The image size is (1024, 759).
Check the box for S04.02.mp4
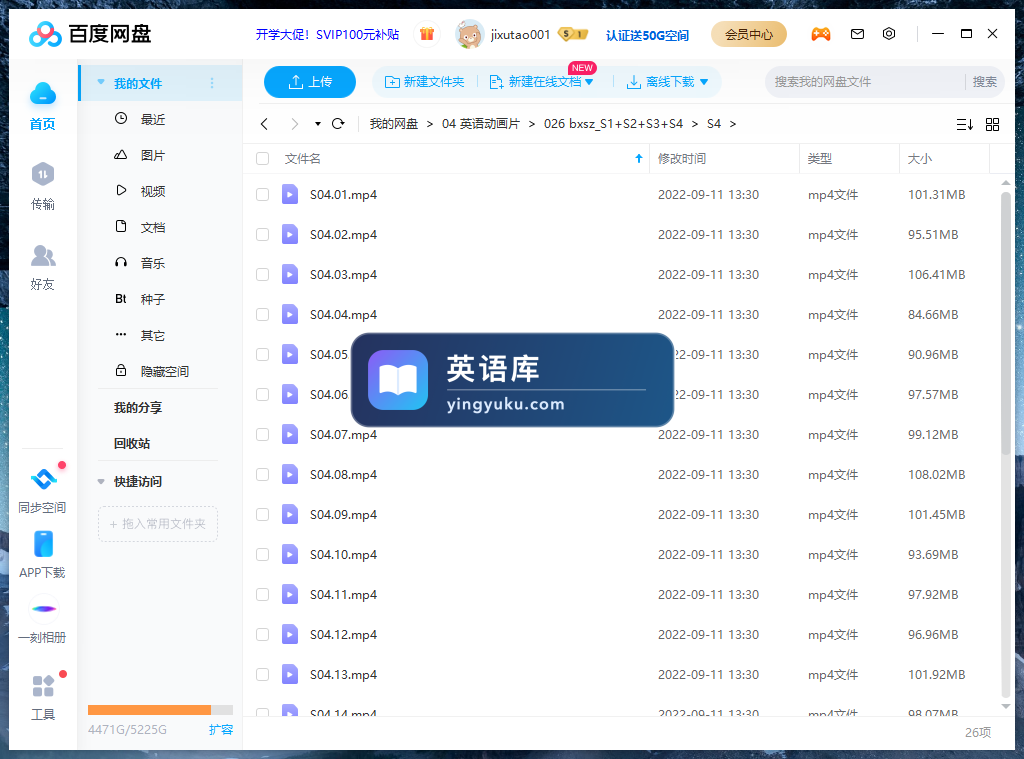263,234
